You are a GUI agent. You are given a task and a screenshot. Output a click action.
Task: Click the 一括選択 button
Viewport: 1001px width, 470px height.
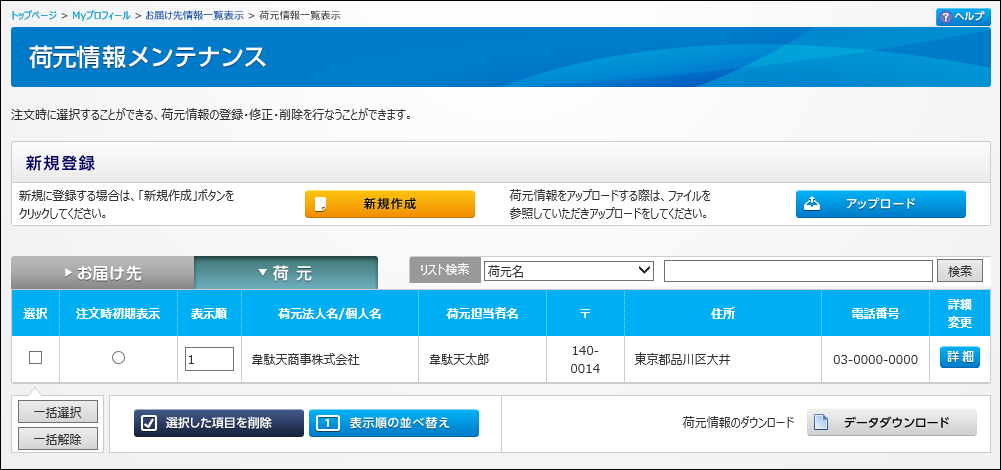coord(57,412)
